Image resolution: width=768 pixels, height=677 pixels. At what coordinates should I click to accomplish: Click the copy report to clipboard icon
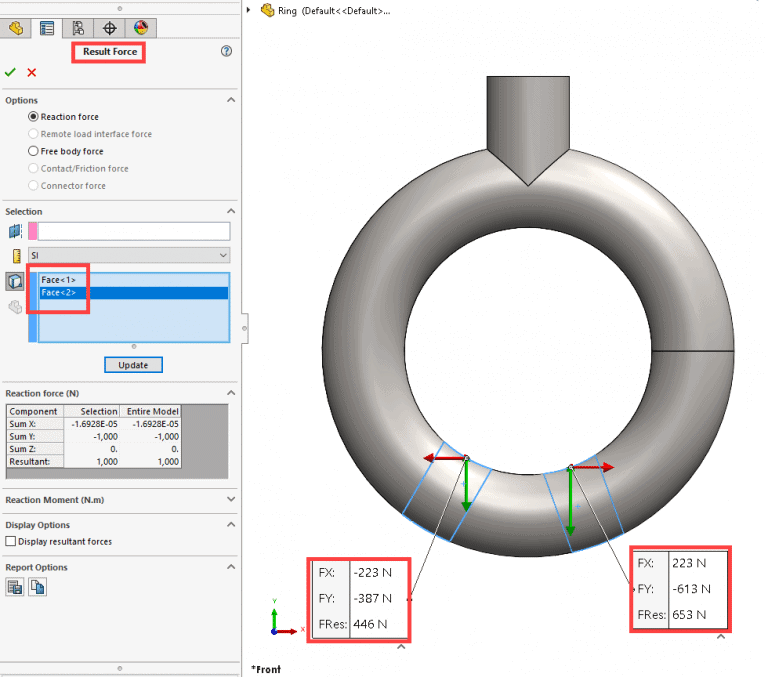pos(37,588)
